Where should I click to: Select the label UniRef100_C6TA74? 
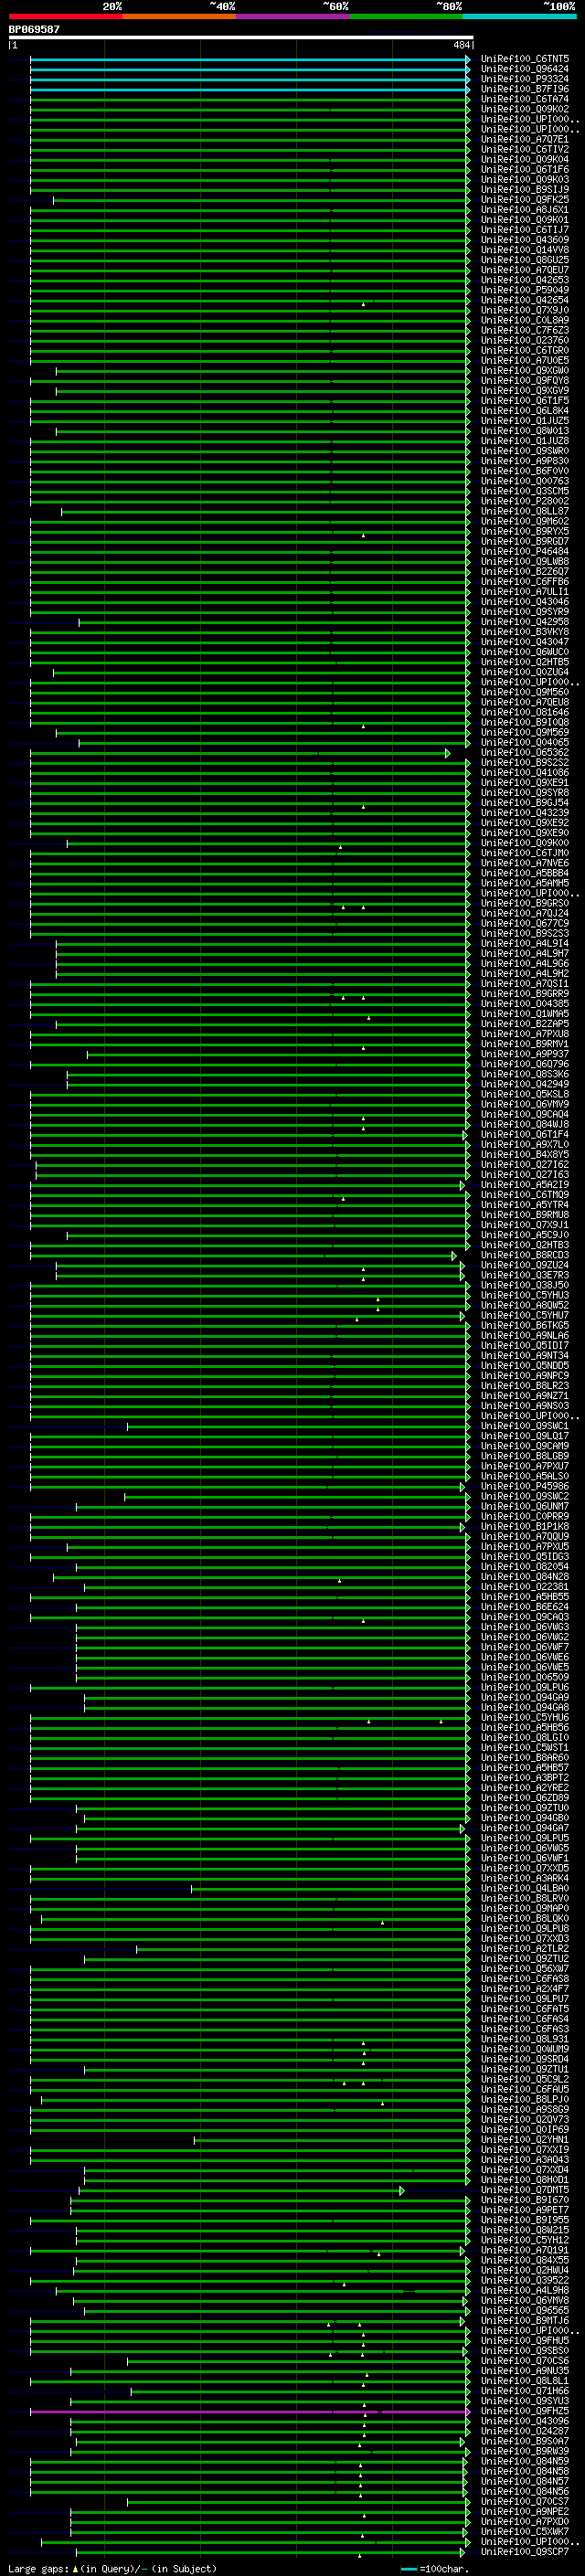pyautogui.click(x=525, y=99)
